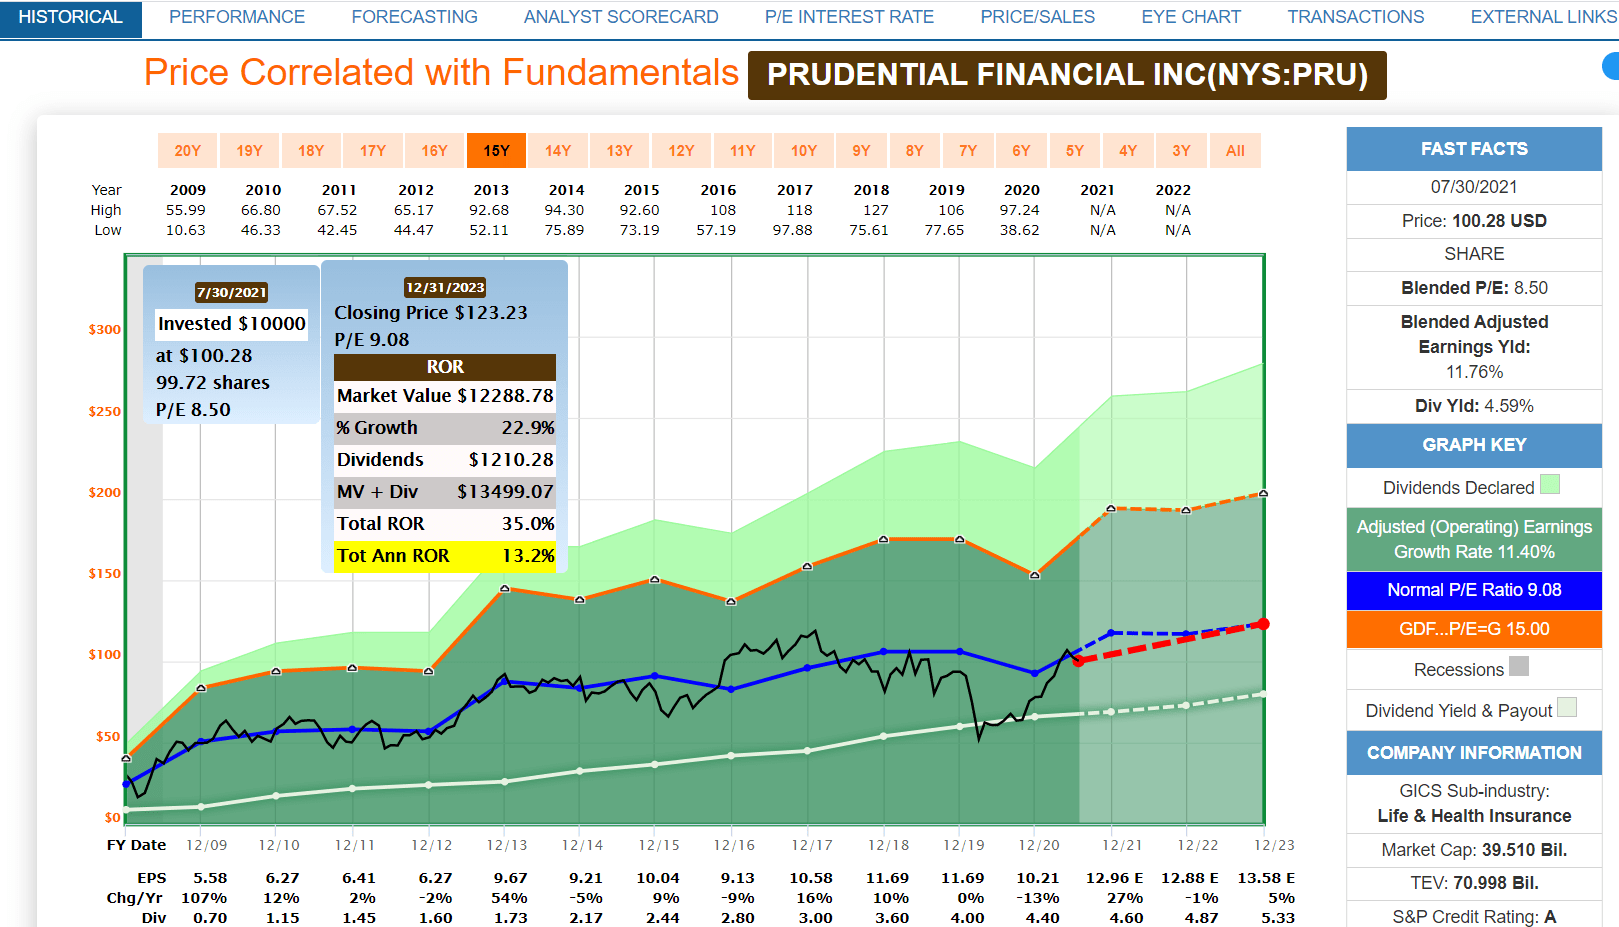Viewport: 1619px width, 927px height.
Task: Click the 12/21 FY date axis label
Action: [1122, 845]
